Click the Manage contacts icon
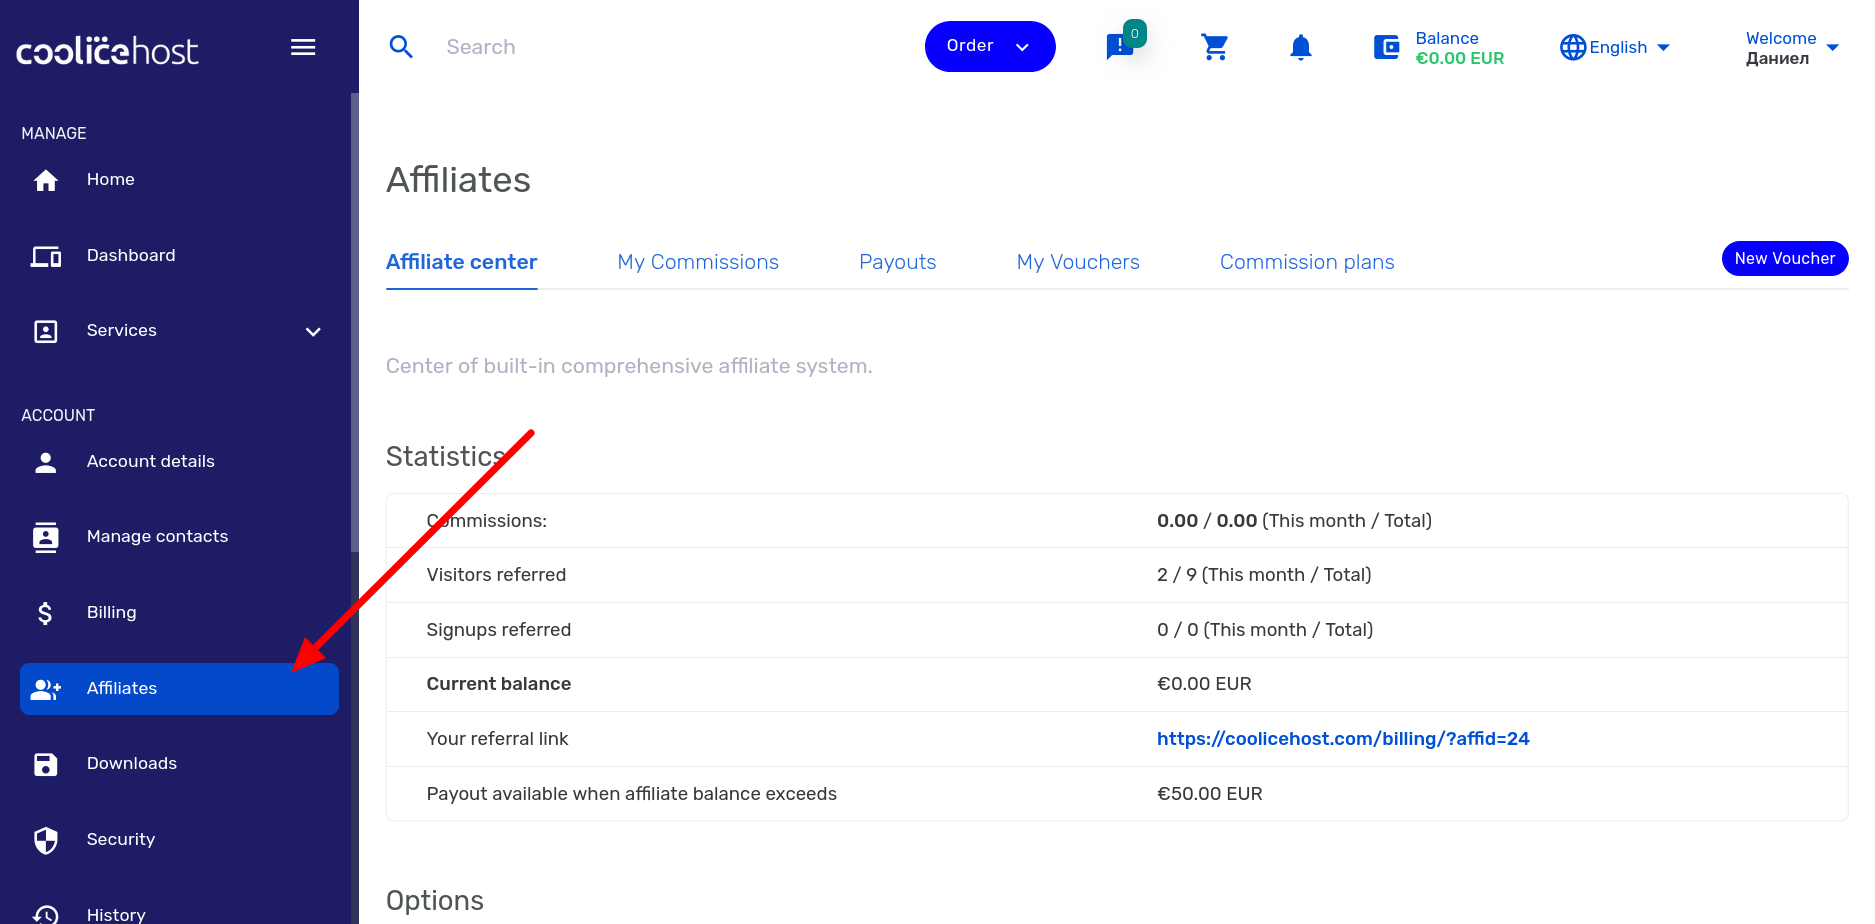 point(46,537)
